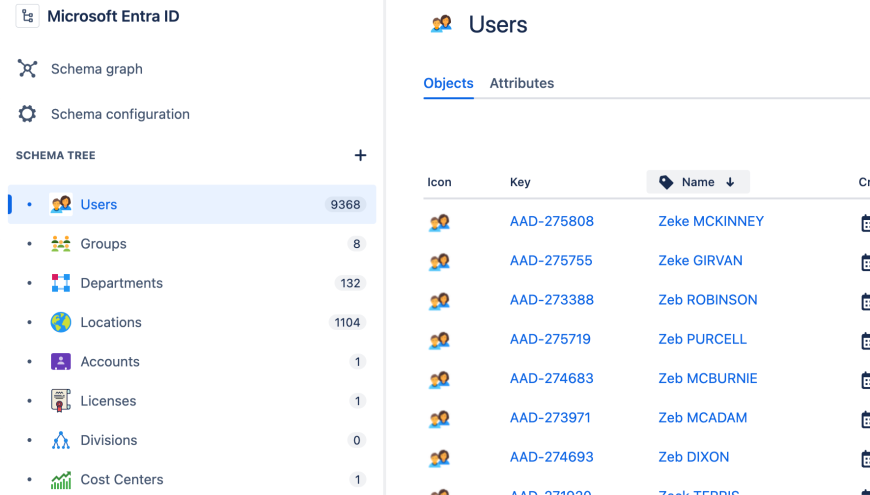
Task: Click the Divisions hierarchy icon
Action: [x=61, y=440]
